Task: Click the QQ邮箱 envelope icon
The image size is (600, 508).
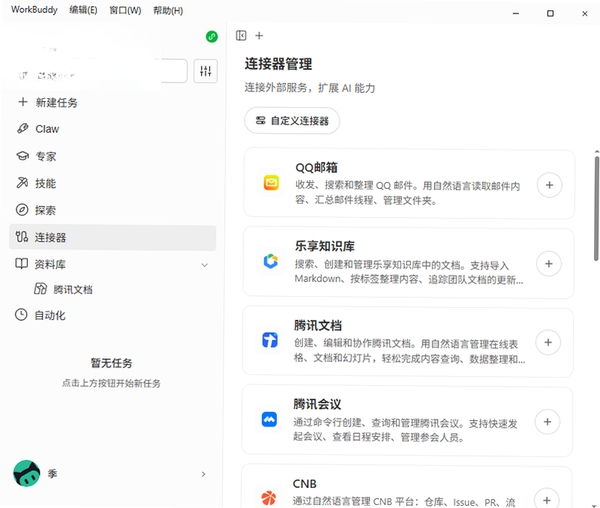Action: click(x=271, y=183)
